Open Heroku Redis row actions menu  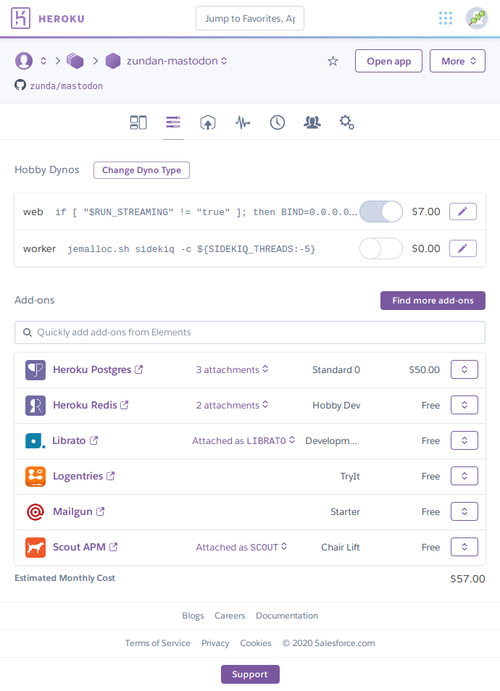(464, 405)
